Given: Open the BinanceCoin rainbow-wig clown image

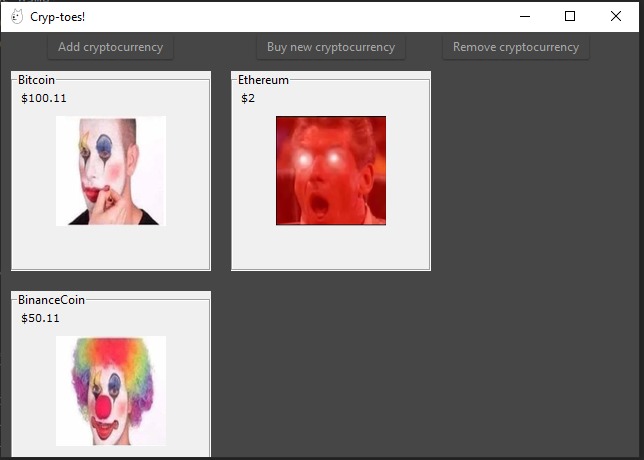Looking at the screenshot, I should 111,391.
